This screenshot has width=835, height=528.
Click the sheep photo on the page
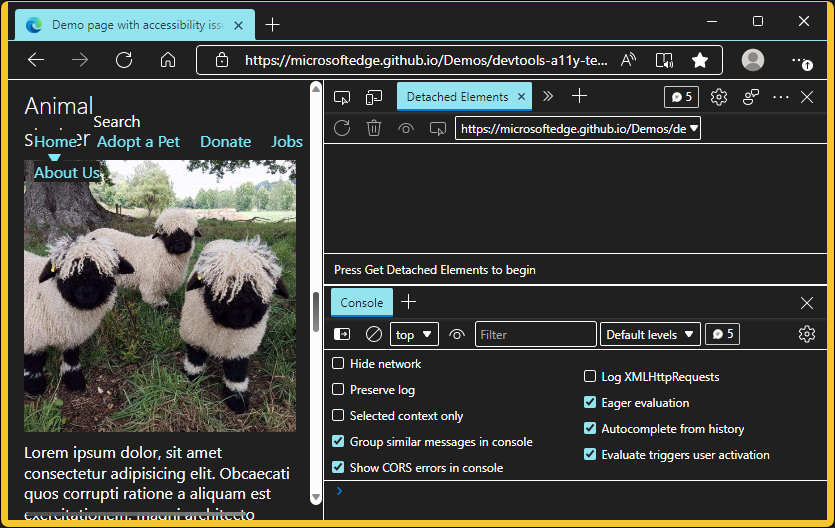(160, 296)
